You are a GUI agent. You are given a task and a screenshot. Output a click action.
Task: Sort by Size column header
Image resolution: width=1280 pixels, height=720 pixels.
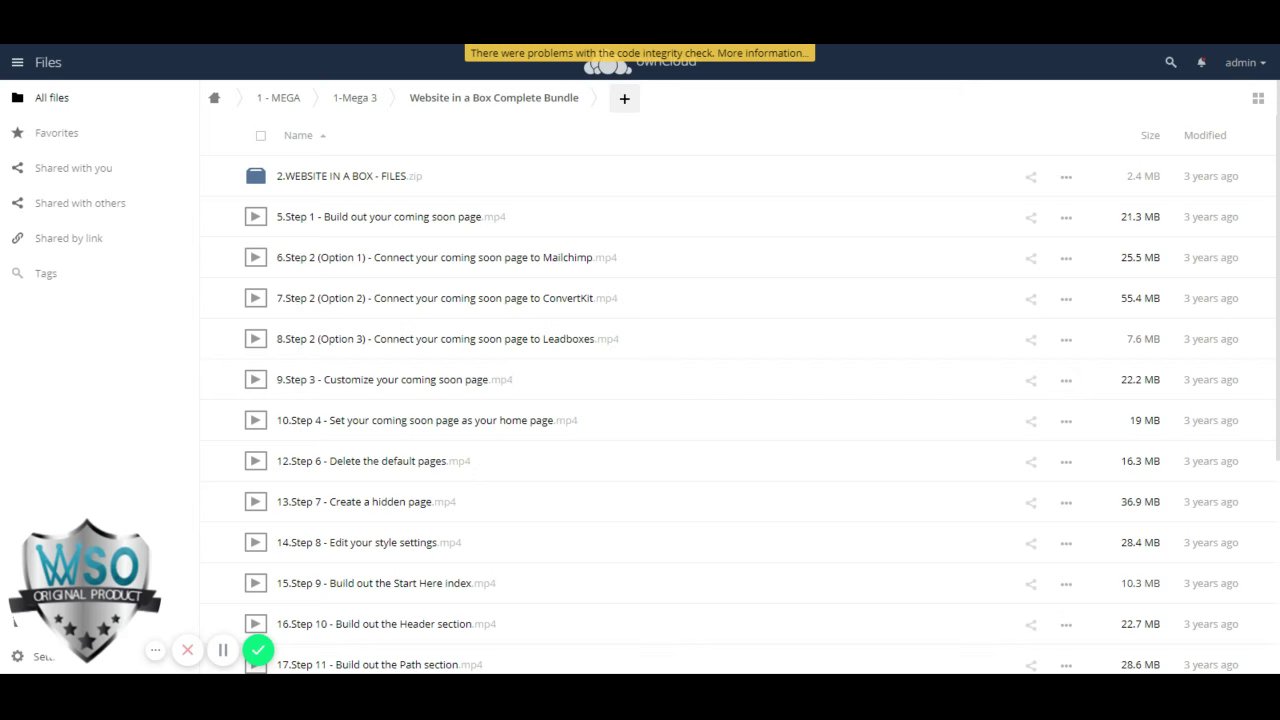(1150, 135)
